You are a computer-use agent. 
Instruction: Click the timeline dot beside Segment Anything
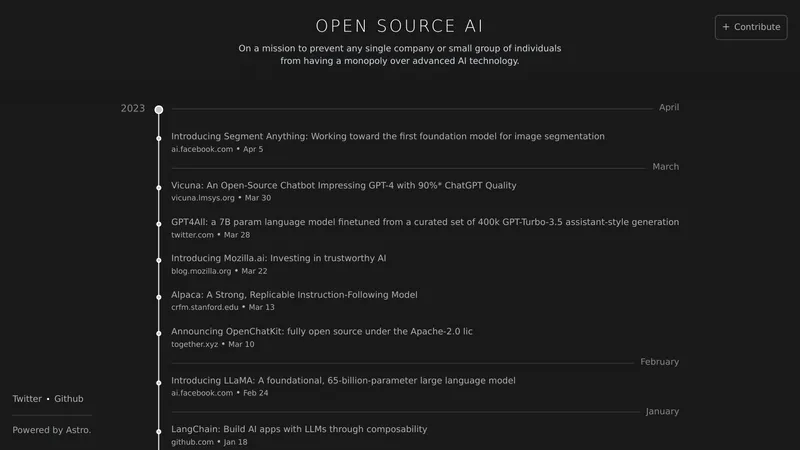tap(159, 138)
